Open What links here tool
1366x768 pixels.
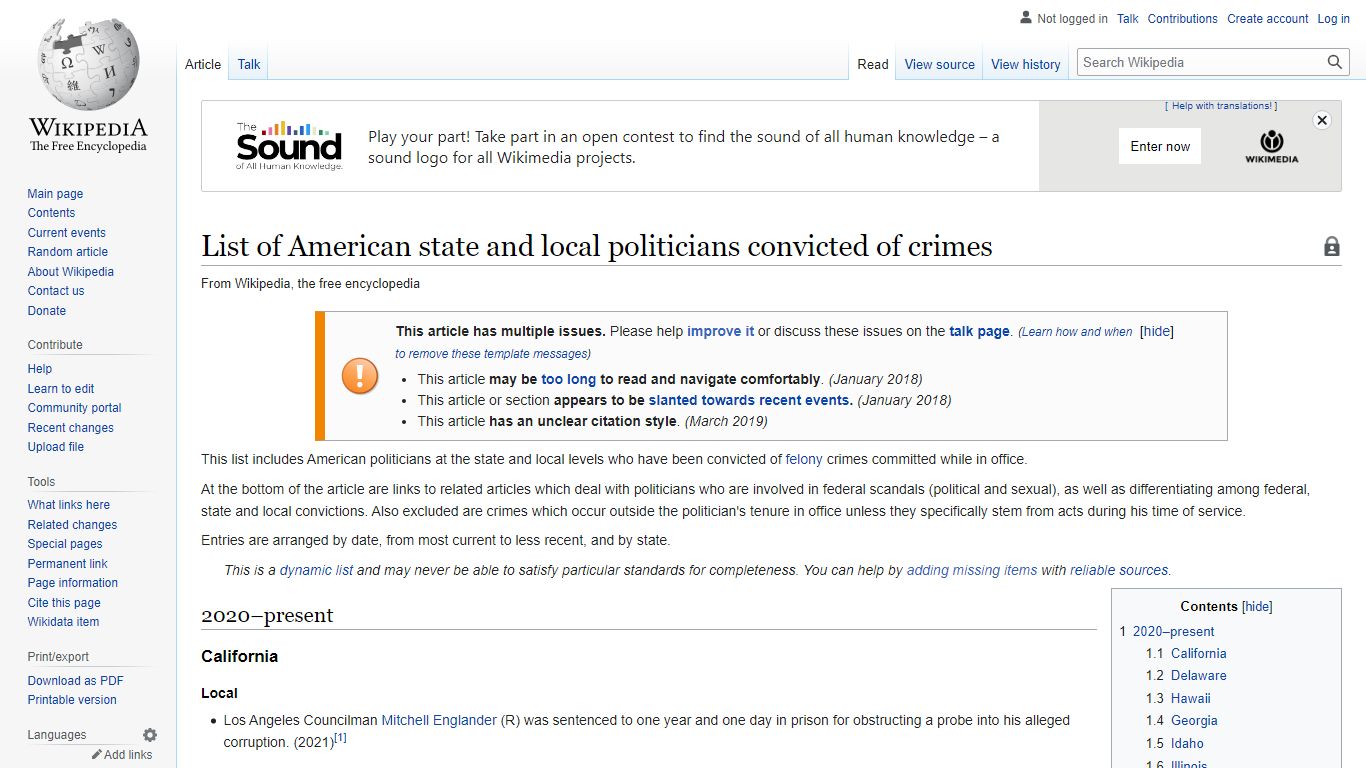point(68,505)
